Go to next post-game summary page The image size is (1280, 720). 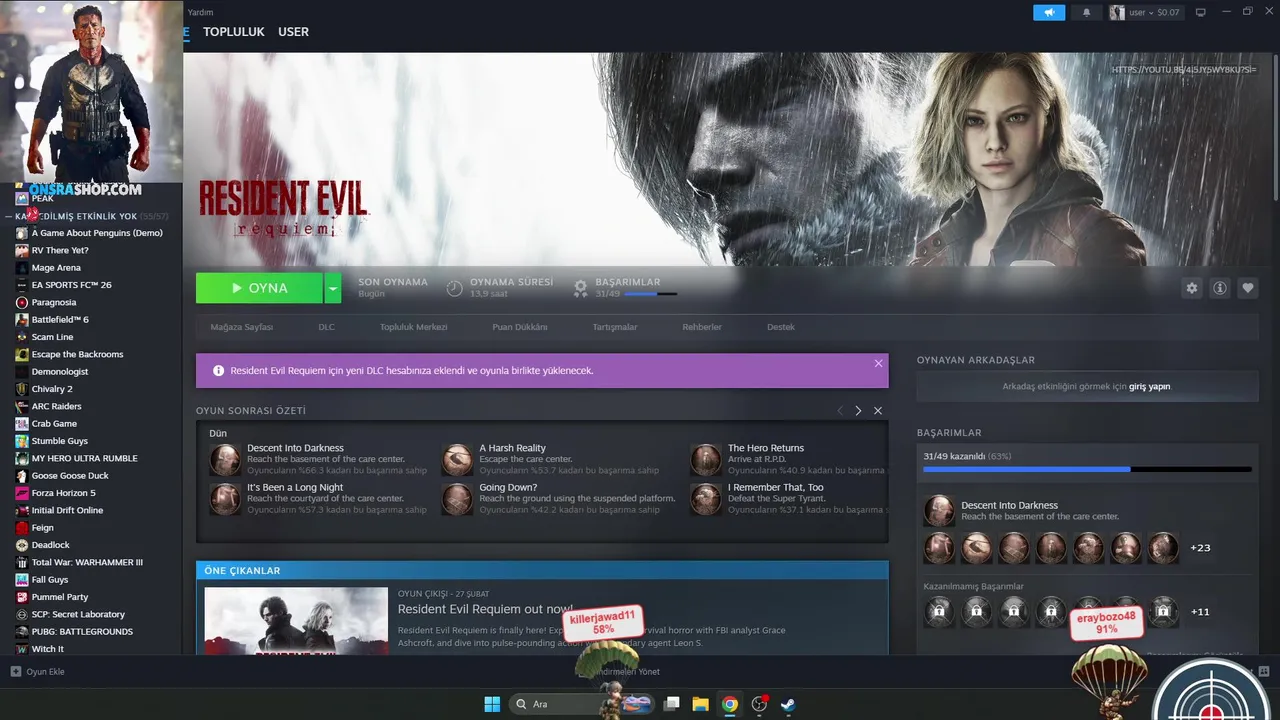click(x=858, y=411)
